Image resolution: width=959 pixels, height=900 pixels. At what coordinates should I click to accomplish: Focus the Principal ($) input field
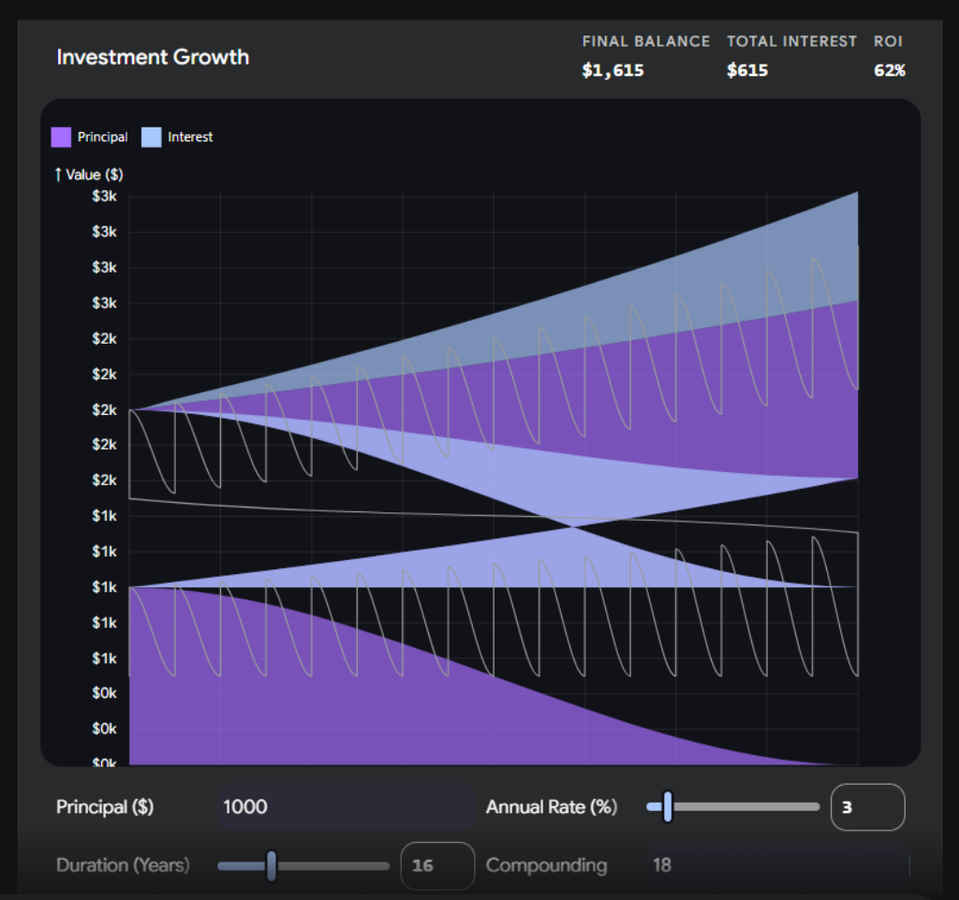point(345,807)
